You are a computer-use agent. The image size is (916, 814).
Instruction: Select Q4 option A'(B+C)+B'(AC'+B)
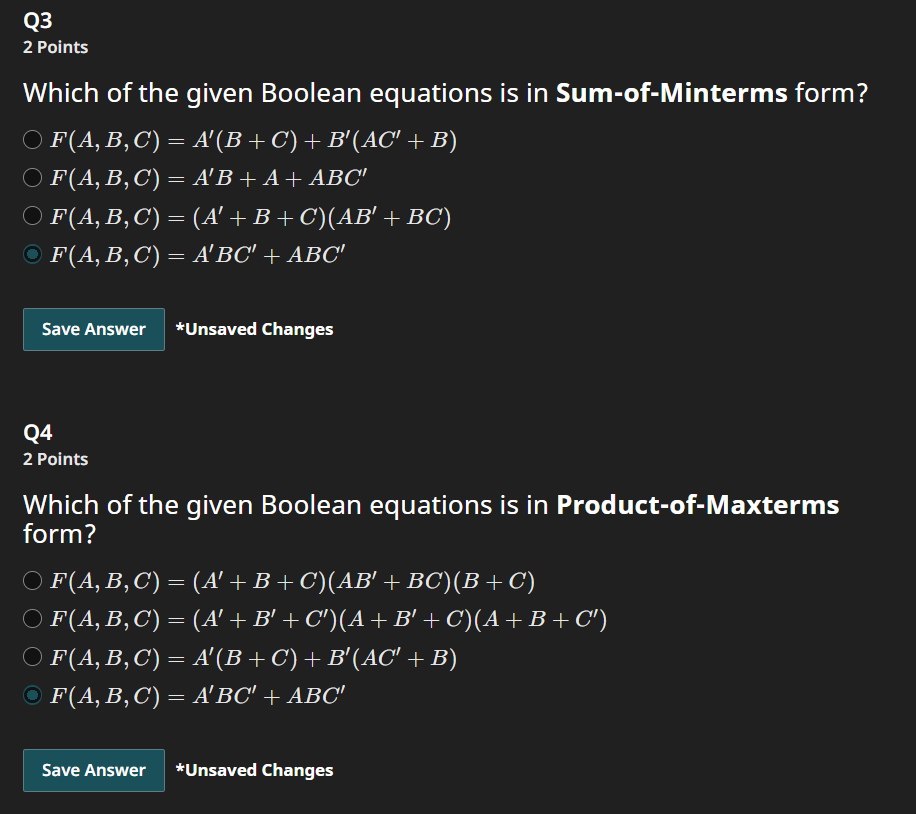(31, 657)
